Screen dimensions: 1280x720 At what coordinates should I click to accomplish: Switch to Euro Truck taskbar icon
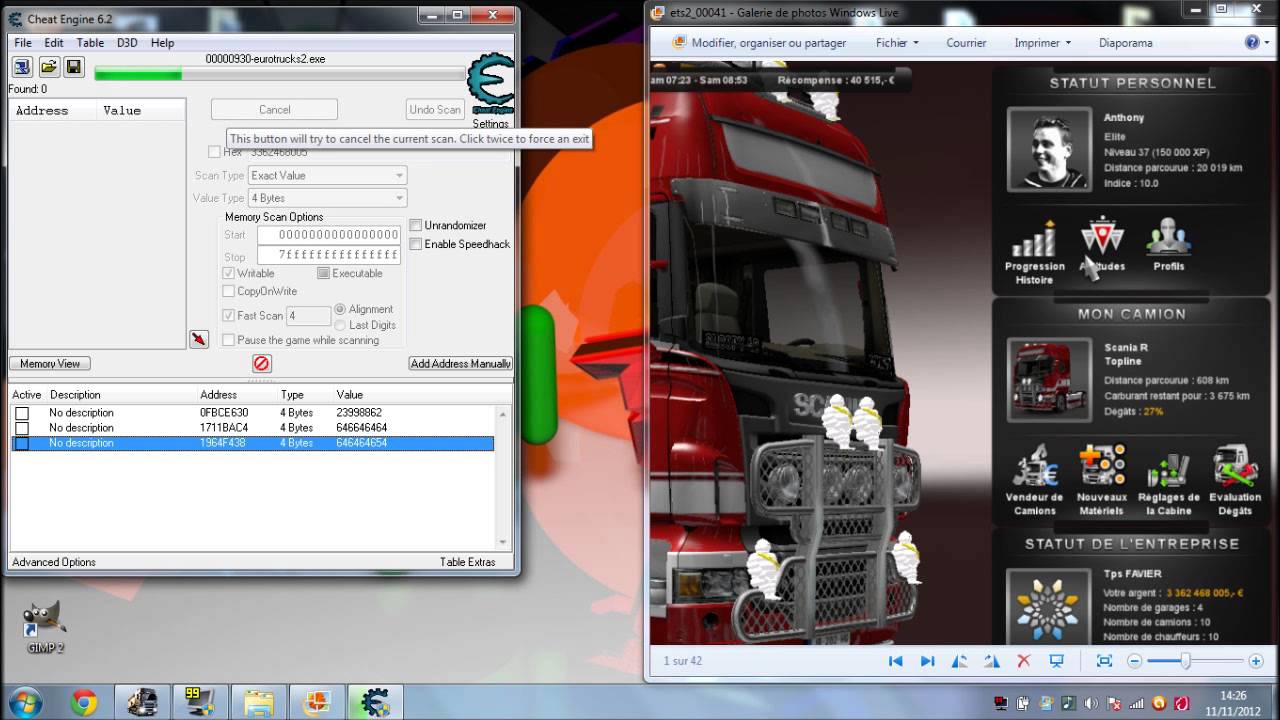[142, 703]
